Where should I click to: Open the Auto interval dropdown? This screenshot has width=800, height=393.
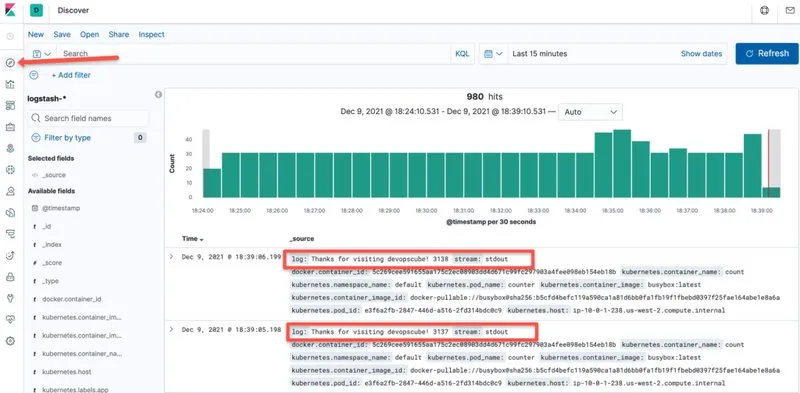(x=590, y=112)
